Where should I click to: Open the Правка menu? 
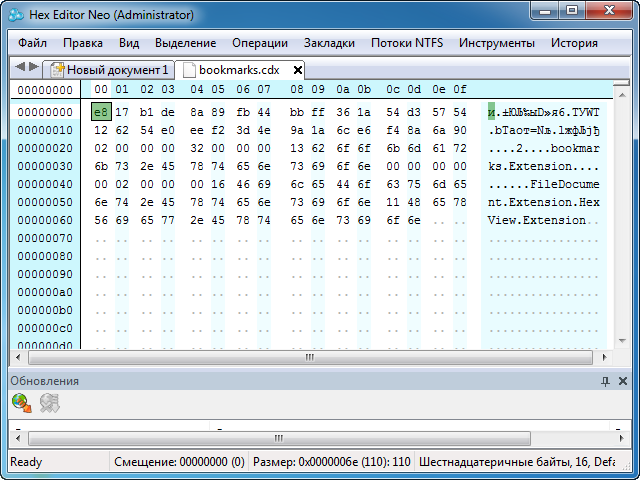pyautogui.click(x=83, y=43)
